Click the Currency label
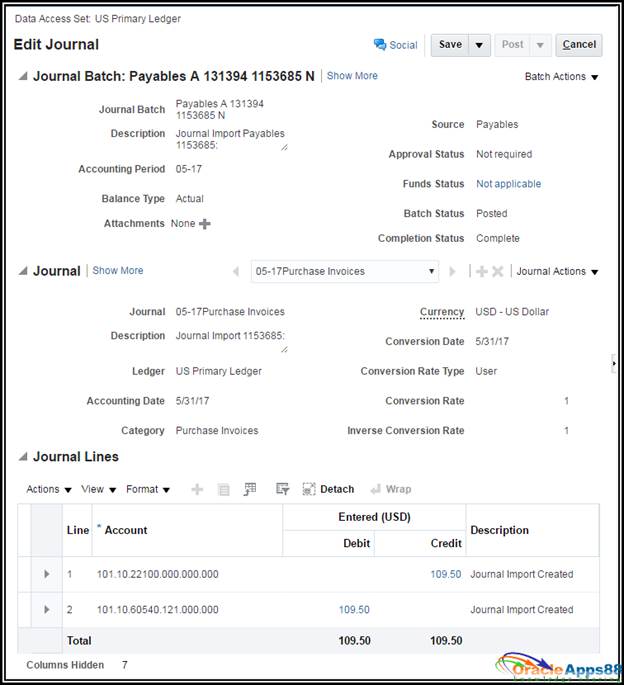 point(442,312)
